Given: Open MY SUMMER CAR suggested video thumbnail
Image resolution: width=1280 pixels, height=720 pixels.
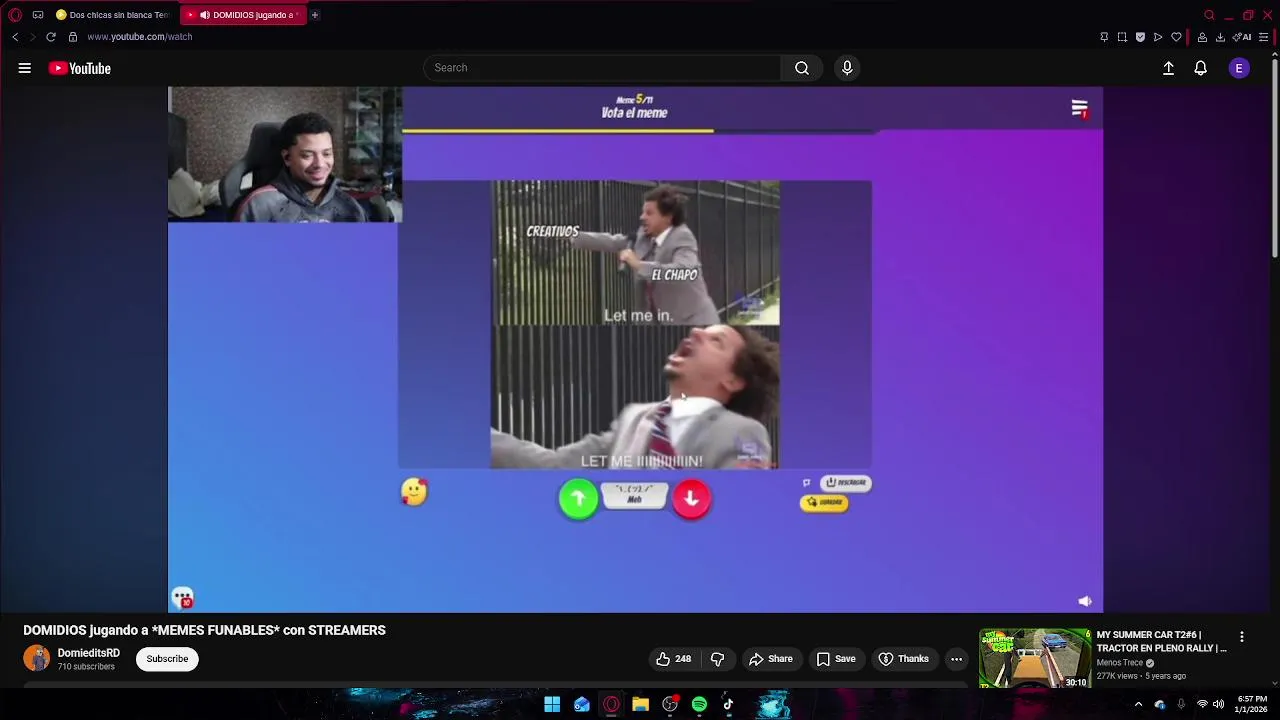Looking at the screenshot, I should tap(1035, 658).
